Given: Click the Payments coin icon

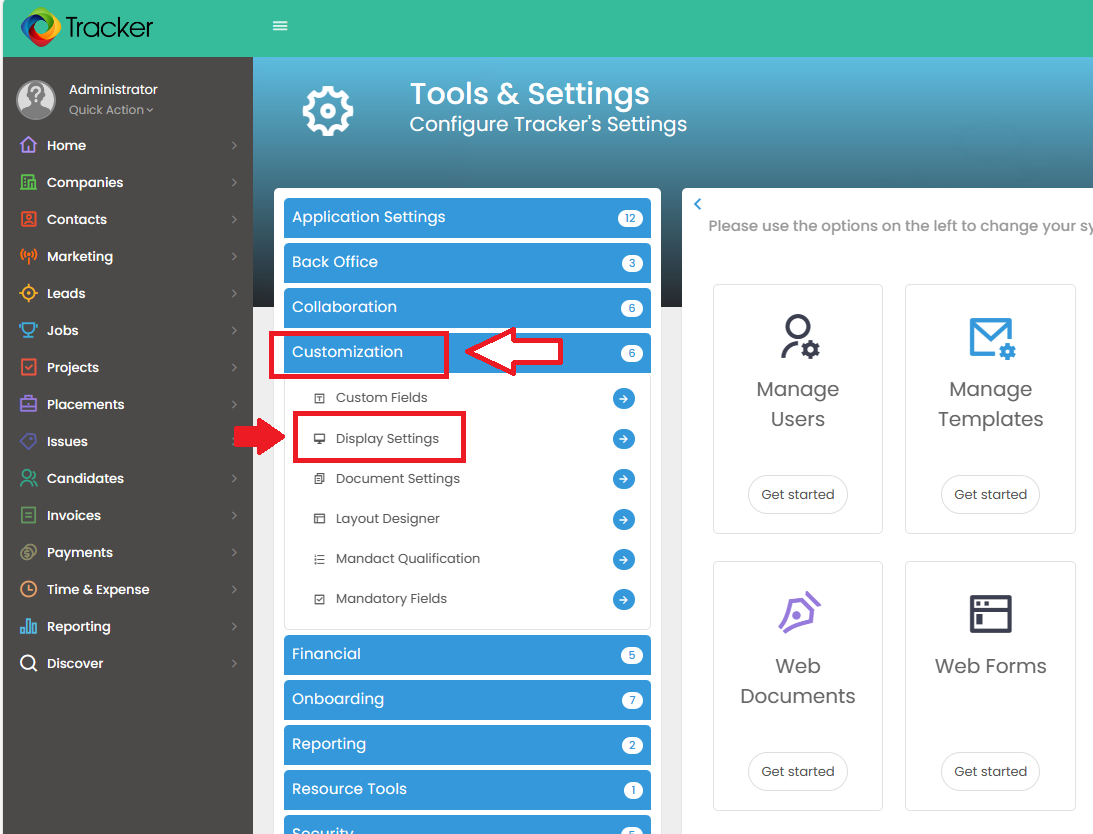Looking at the screenshot, I should coord(29,552).
